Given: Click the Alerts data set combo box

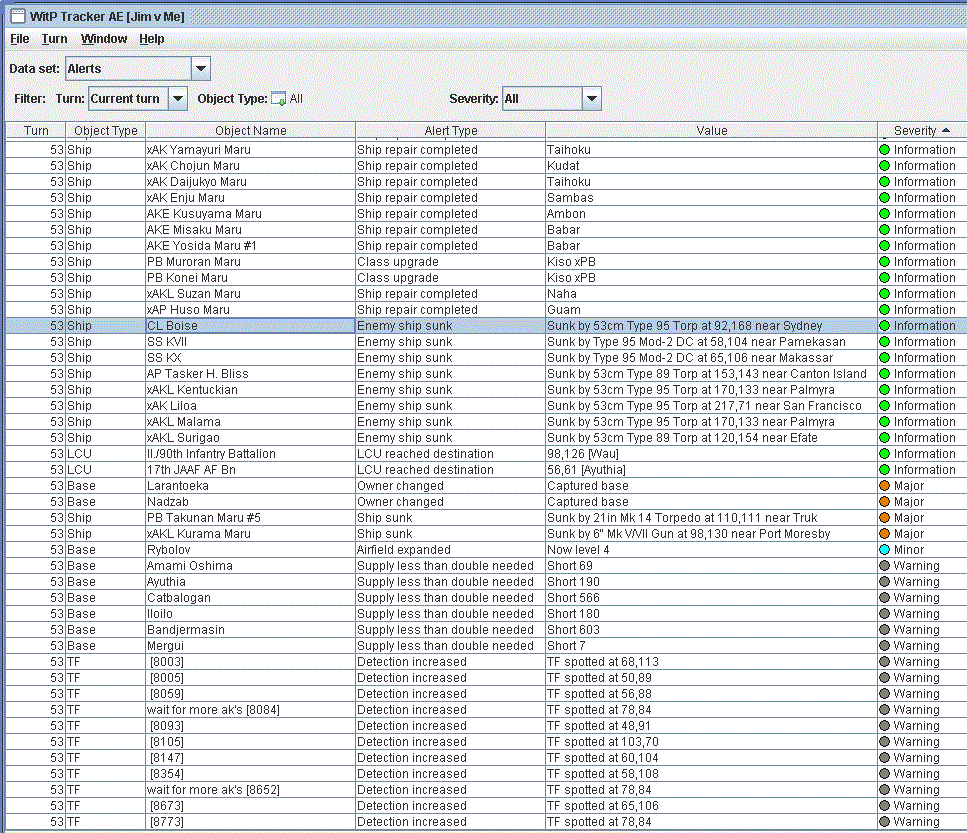Looking at the screenshot, I should [x=138, y=68].
